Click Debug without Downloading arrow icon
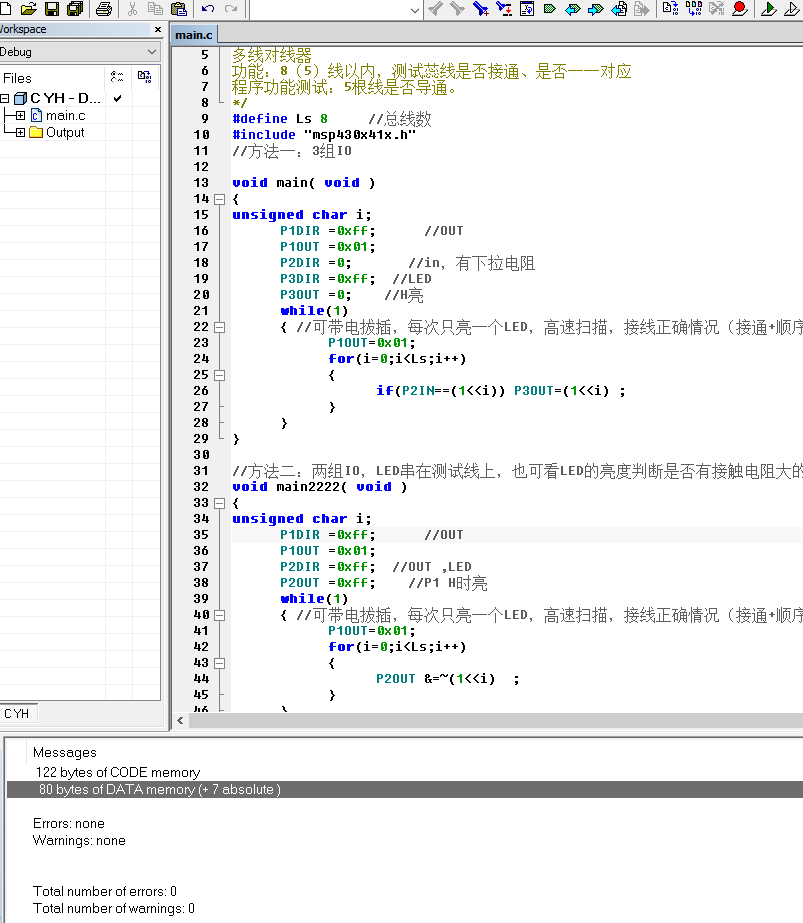 pyautogui.click(x=792, y=8)
